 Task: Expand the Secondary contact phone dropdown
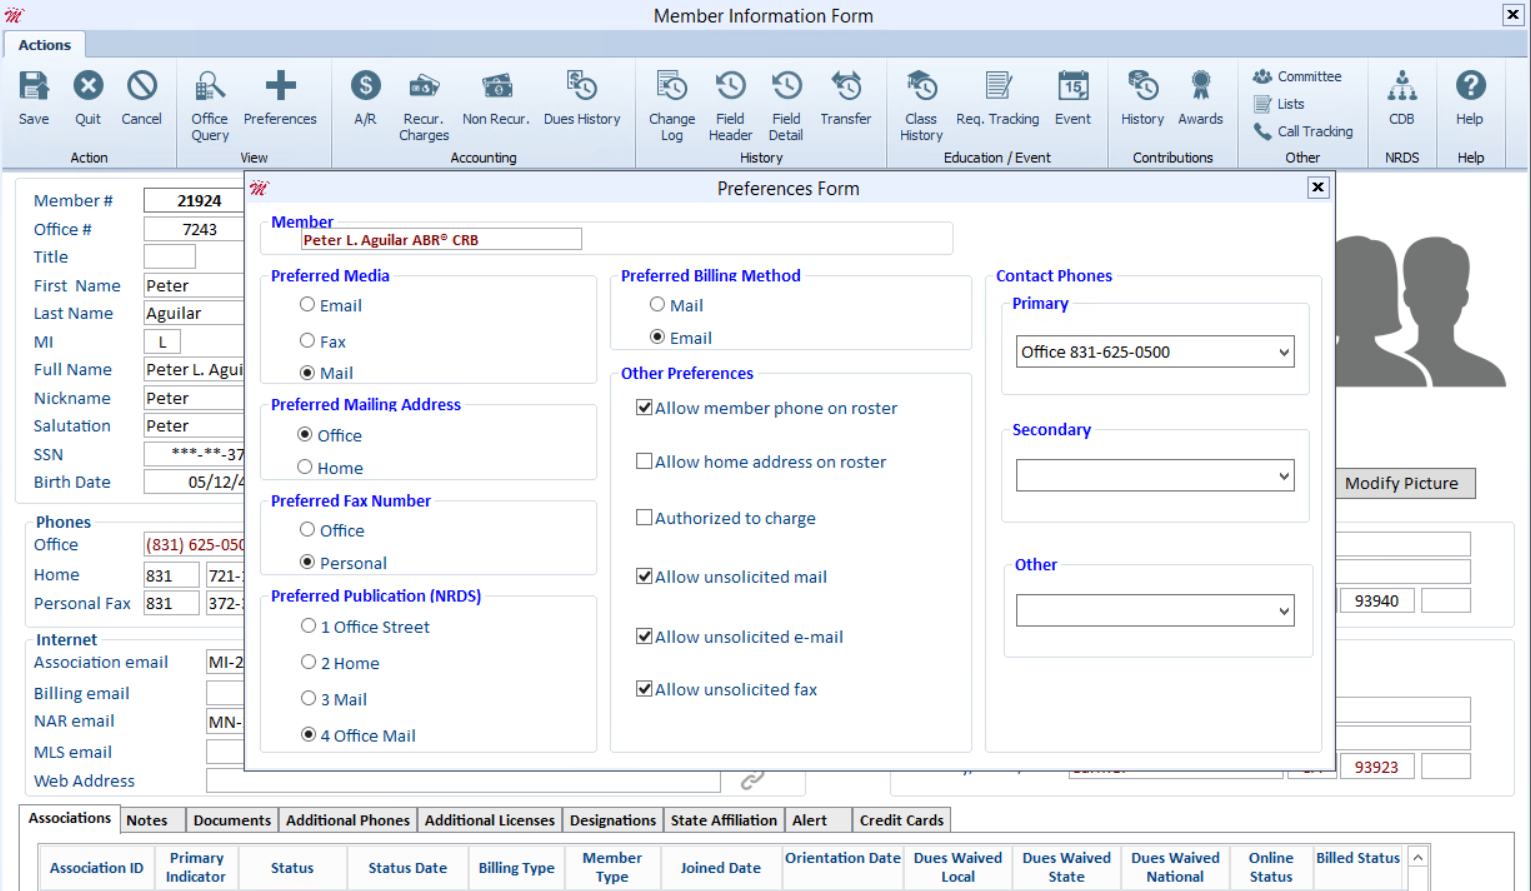[1283, 476]
